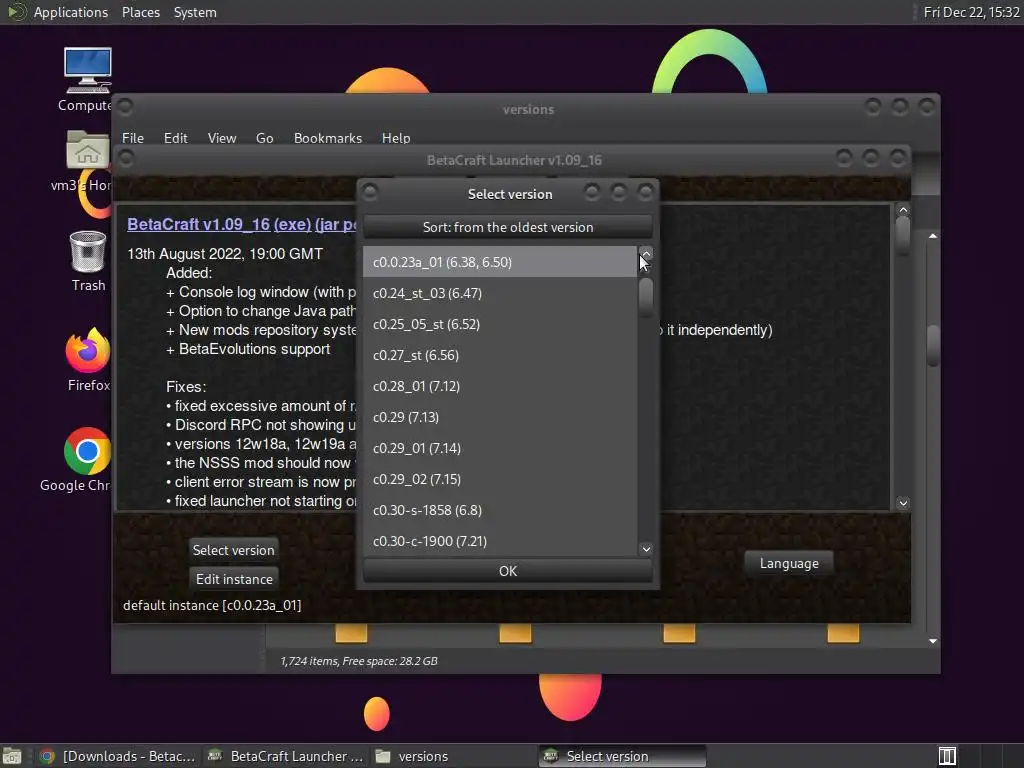Viewport: 1024px width, 768px height.
Task: Click Select version button in launcher
Action: 233,550
